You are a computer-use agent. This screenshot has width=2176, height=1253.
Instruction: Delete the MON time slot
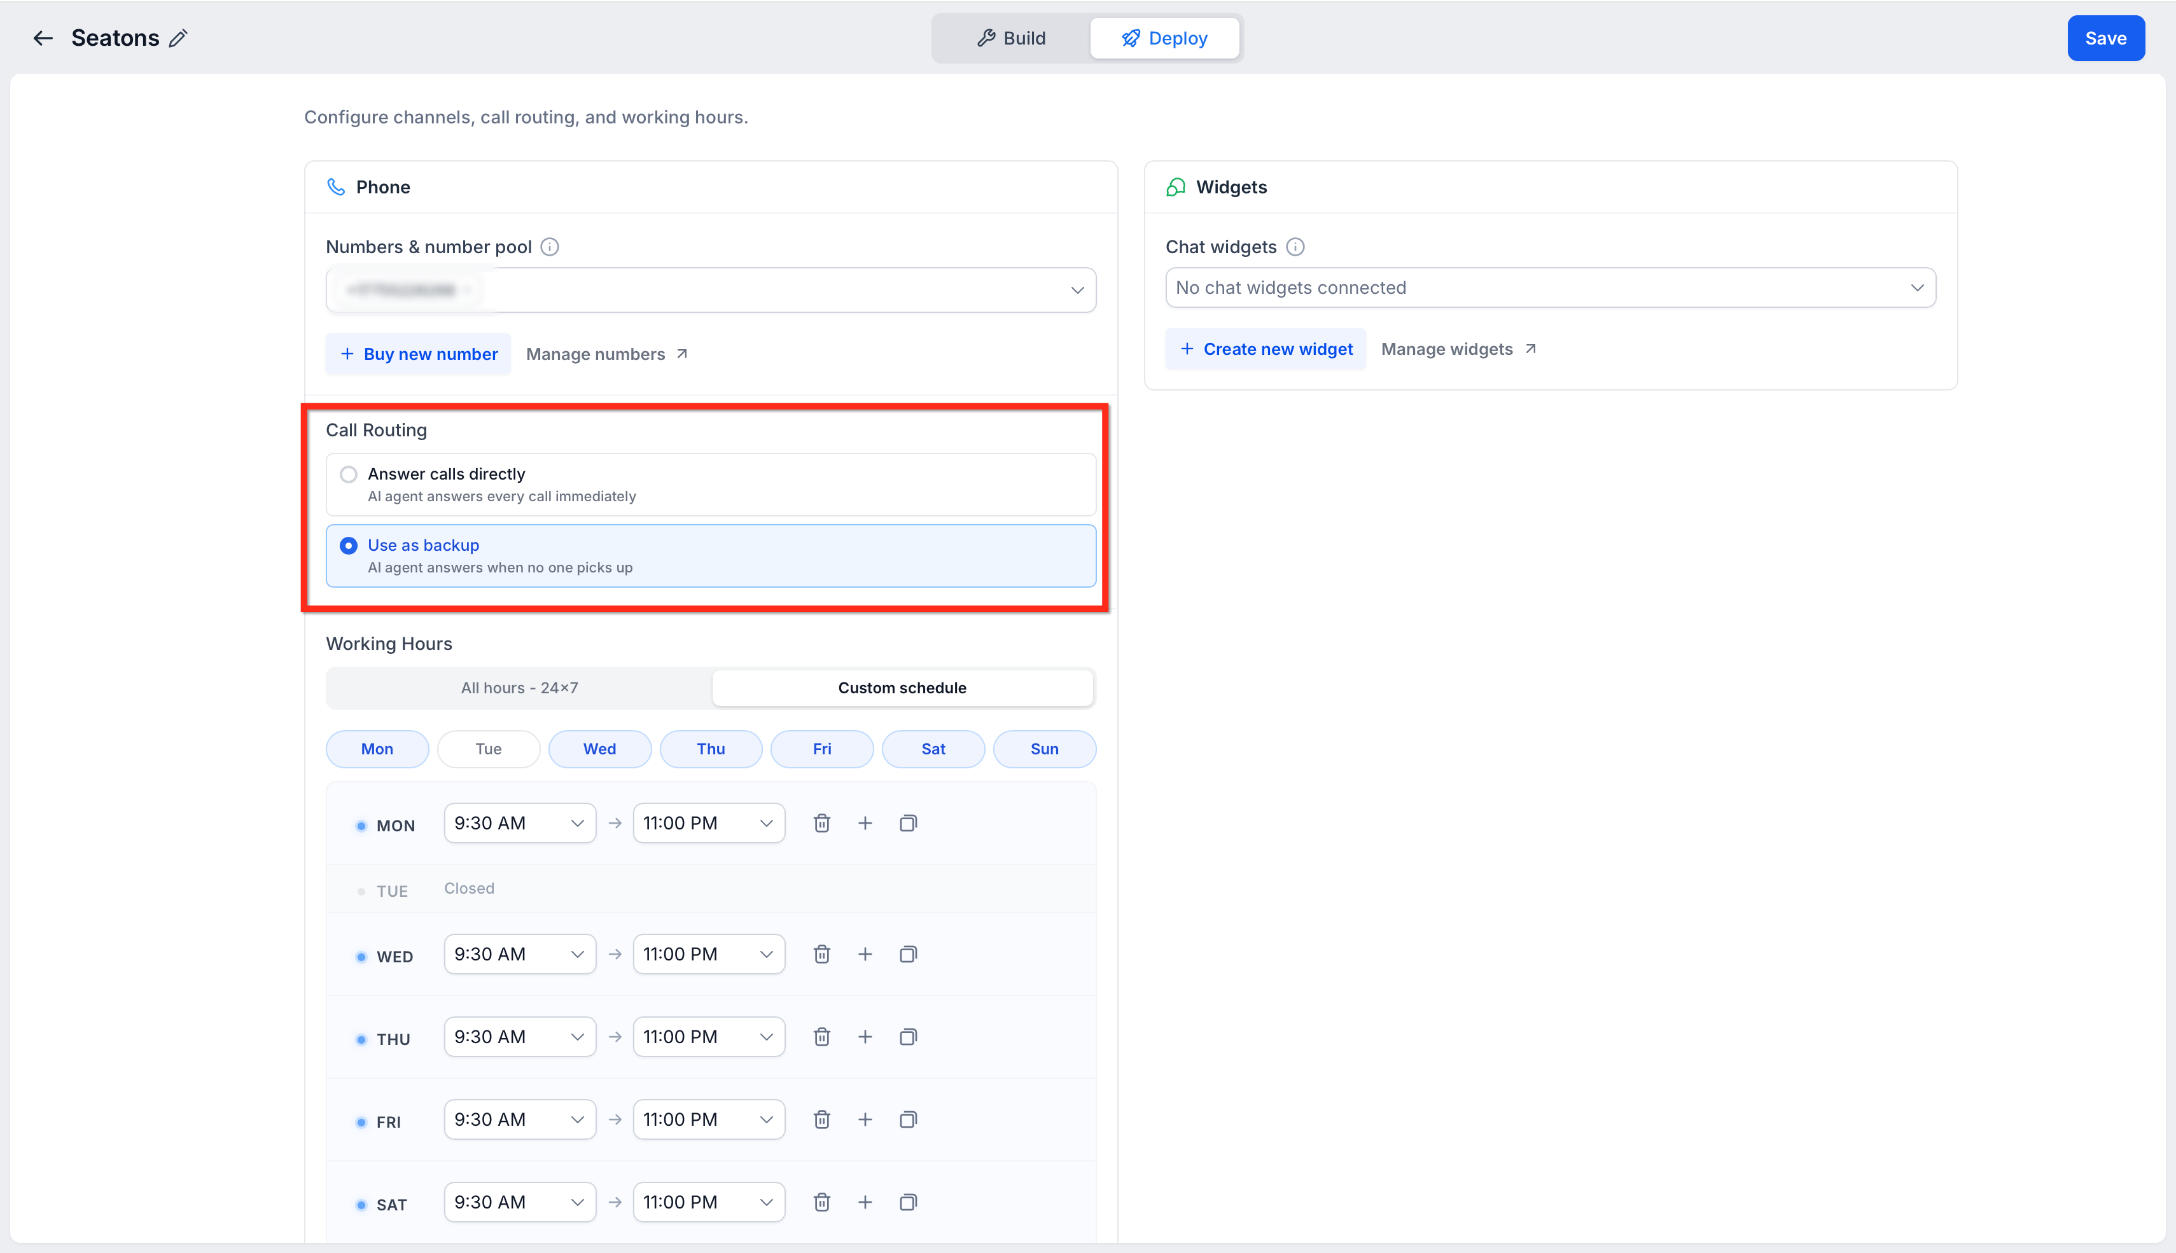(822, 823)
